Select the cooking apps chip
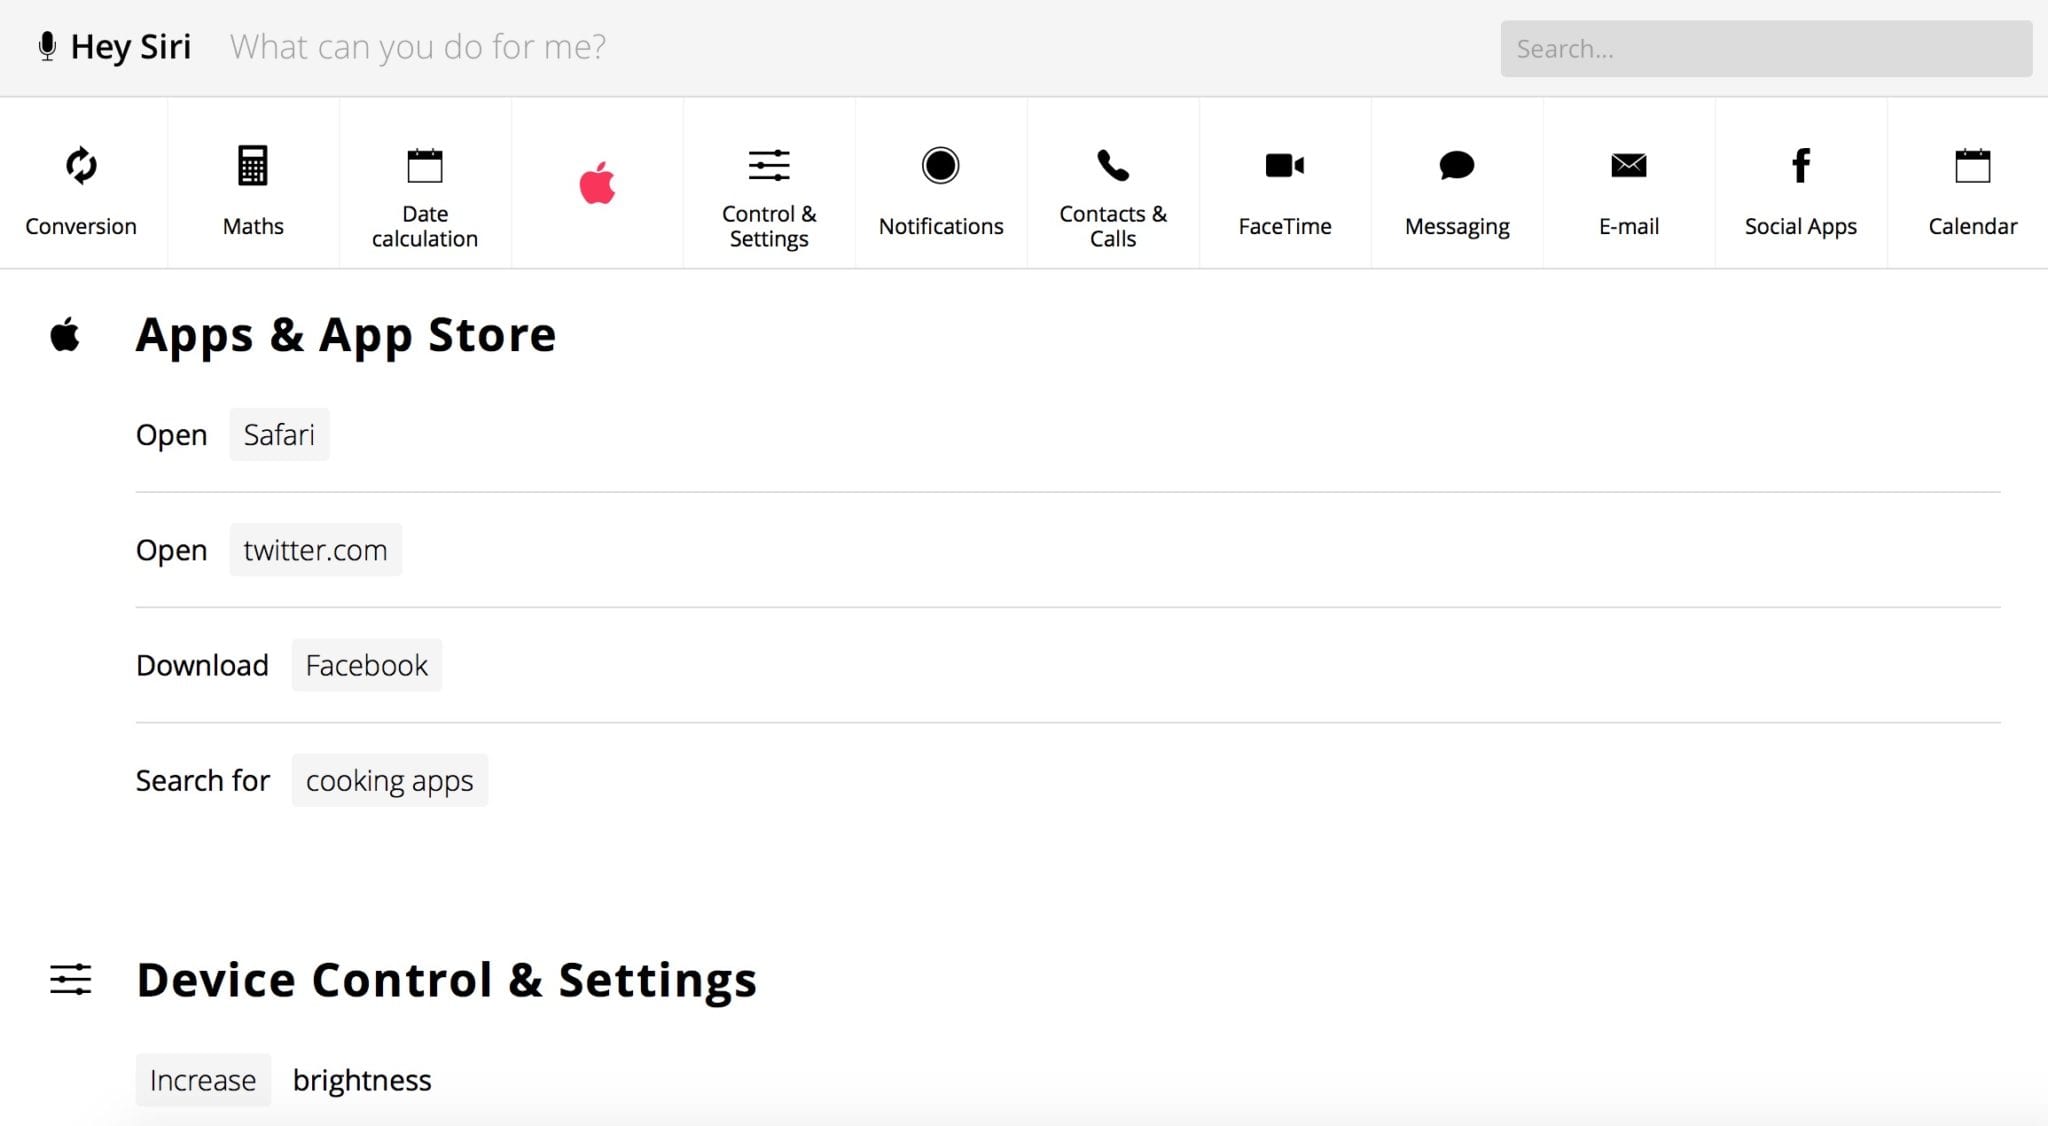The height and width of the screenshot is (1126, 2048). [389, 780]
